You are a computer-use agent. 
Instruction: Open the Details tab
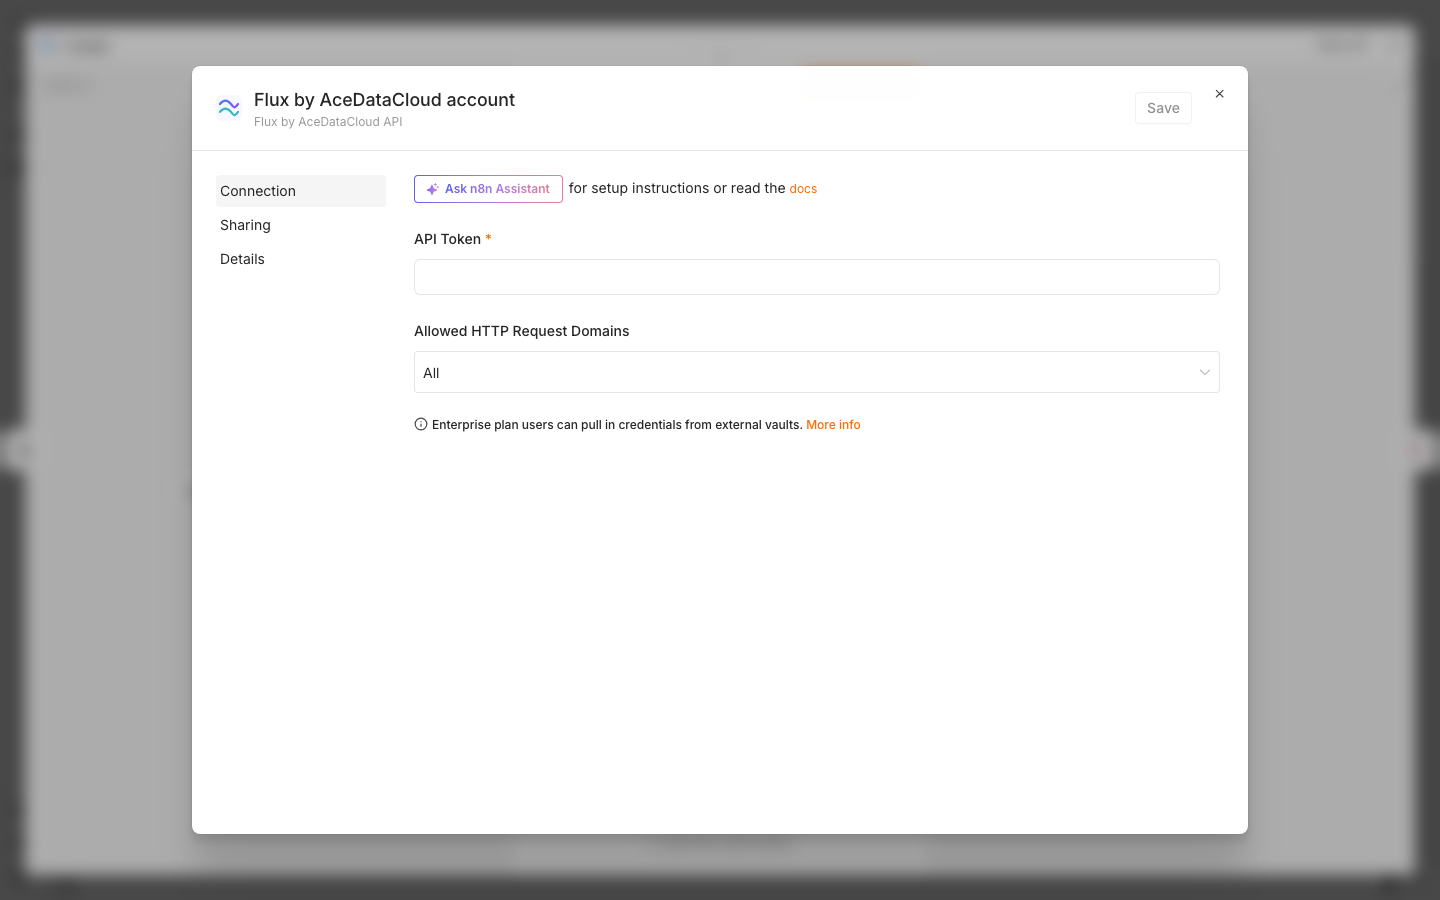(301, 259)
